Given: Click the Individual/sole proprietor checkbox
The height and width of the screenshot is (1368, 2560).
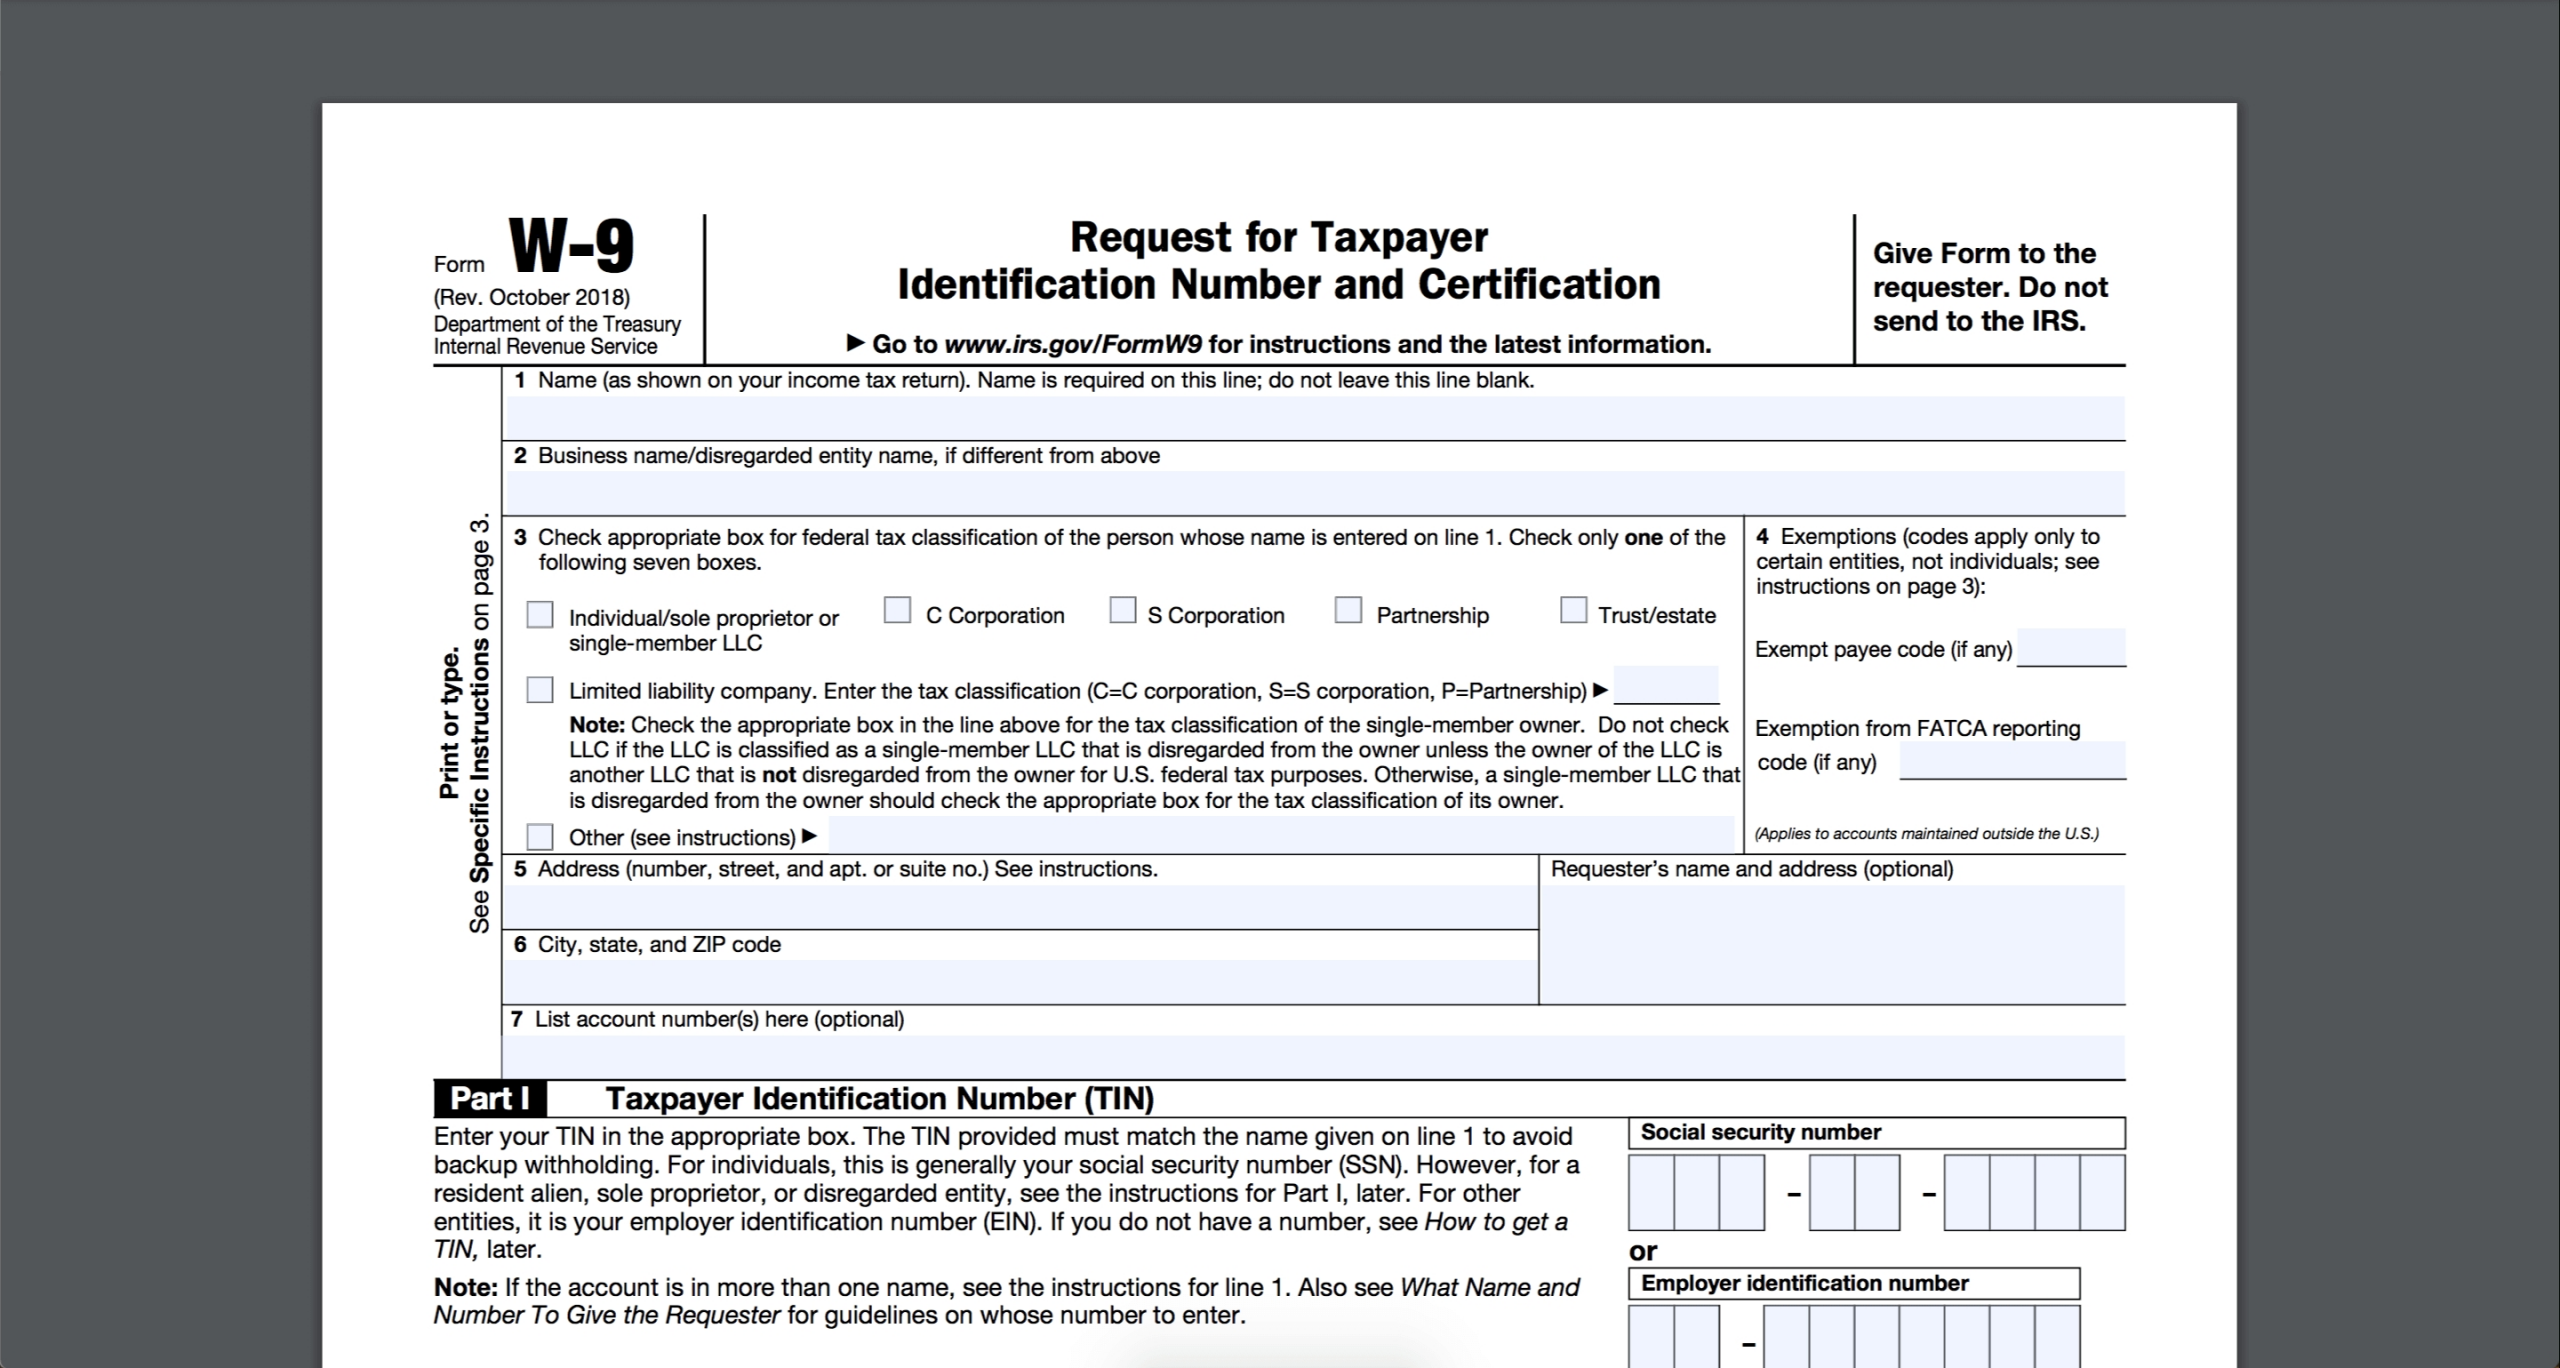Looking at the screenshot, I should click(x=542, y=613).
